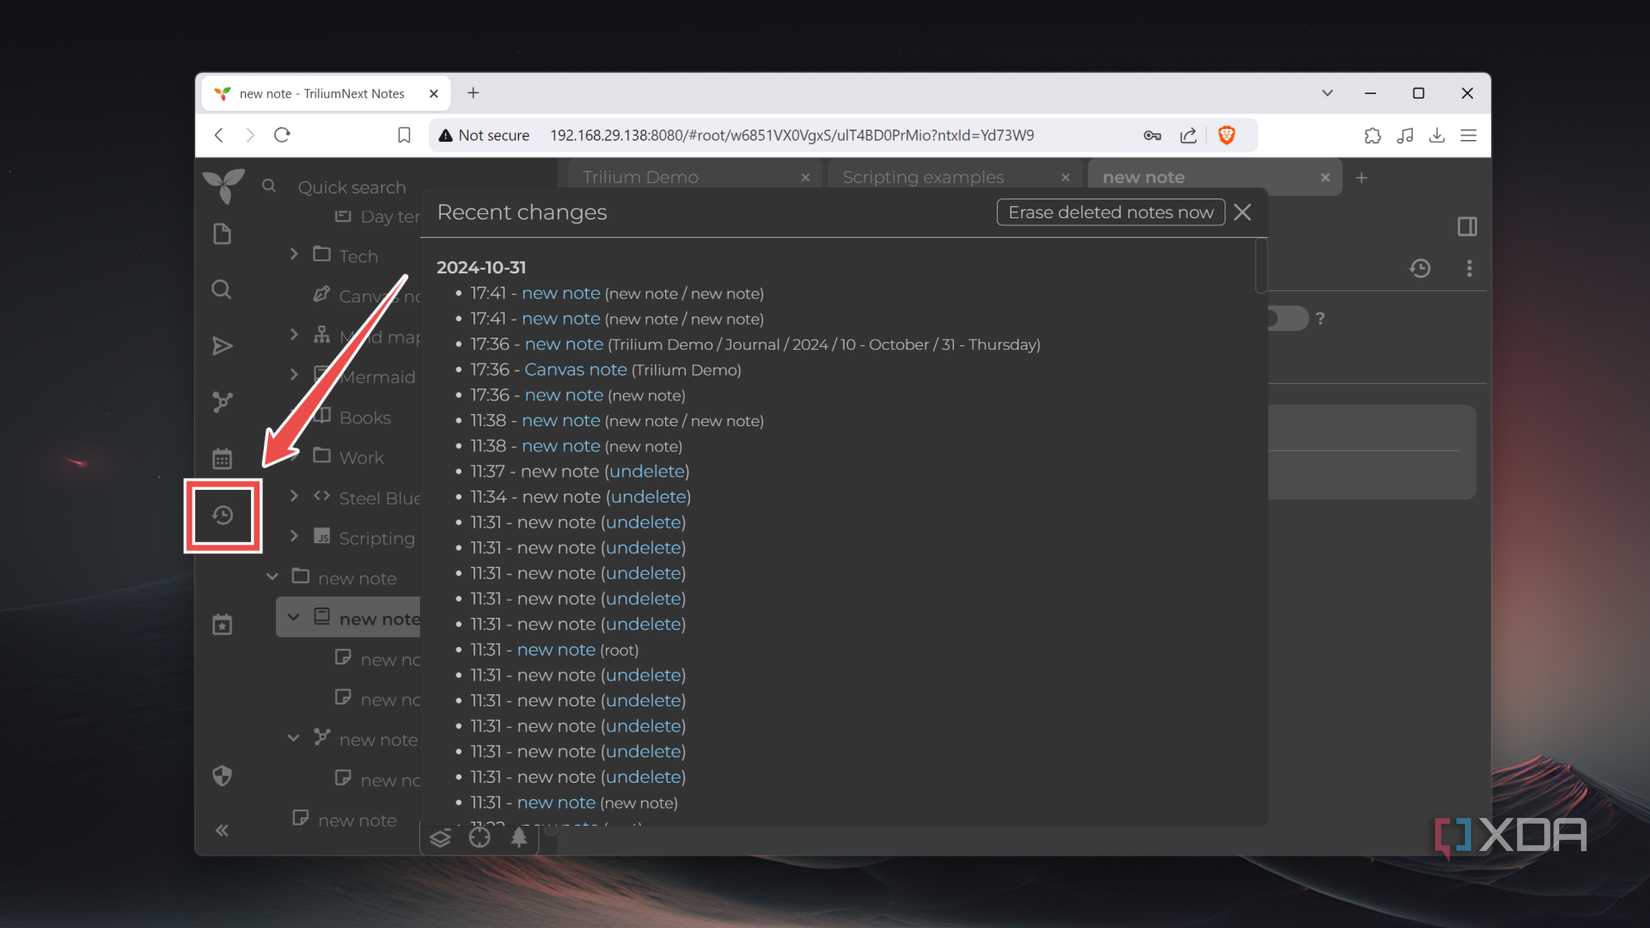Viewport: 1650px width, 928px height.
Task: Open the Canvas note link from 17:36
Action: pos(575,369)
